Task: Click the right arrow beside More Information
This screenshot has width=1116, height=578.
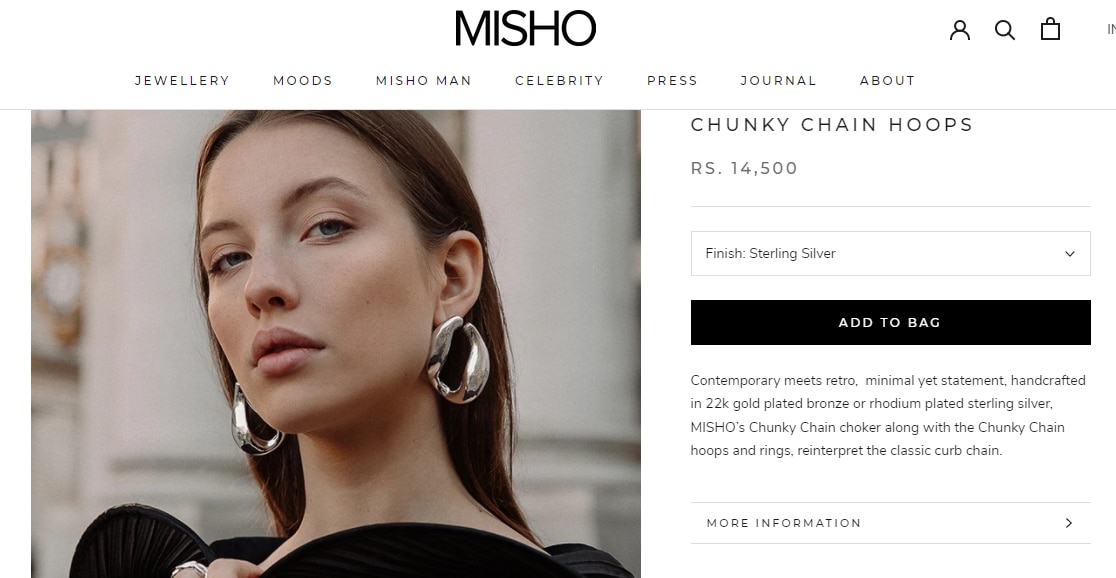Action: point(1068,523)
